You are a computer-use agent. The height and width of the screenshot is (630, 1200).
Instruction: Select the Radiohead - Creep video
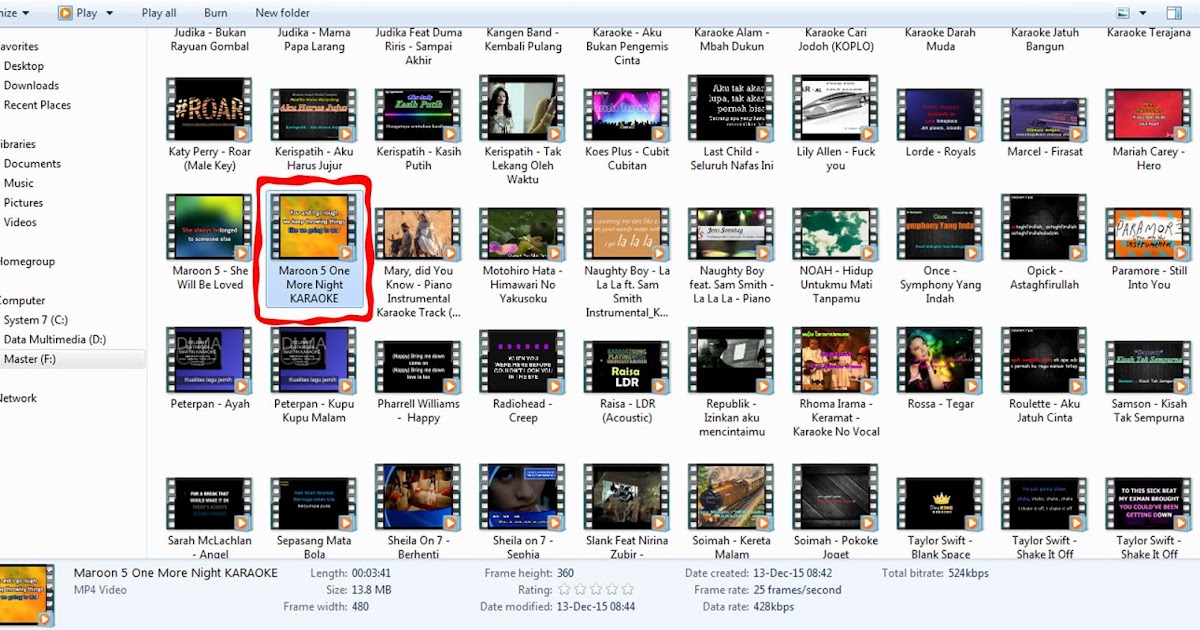click(523, 377)
